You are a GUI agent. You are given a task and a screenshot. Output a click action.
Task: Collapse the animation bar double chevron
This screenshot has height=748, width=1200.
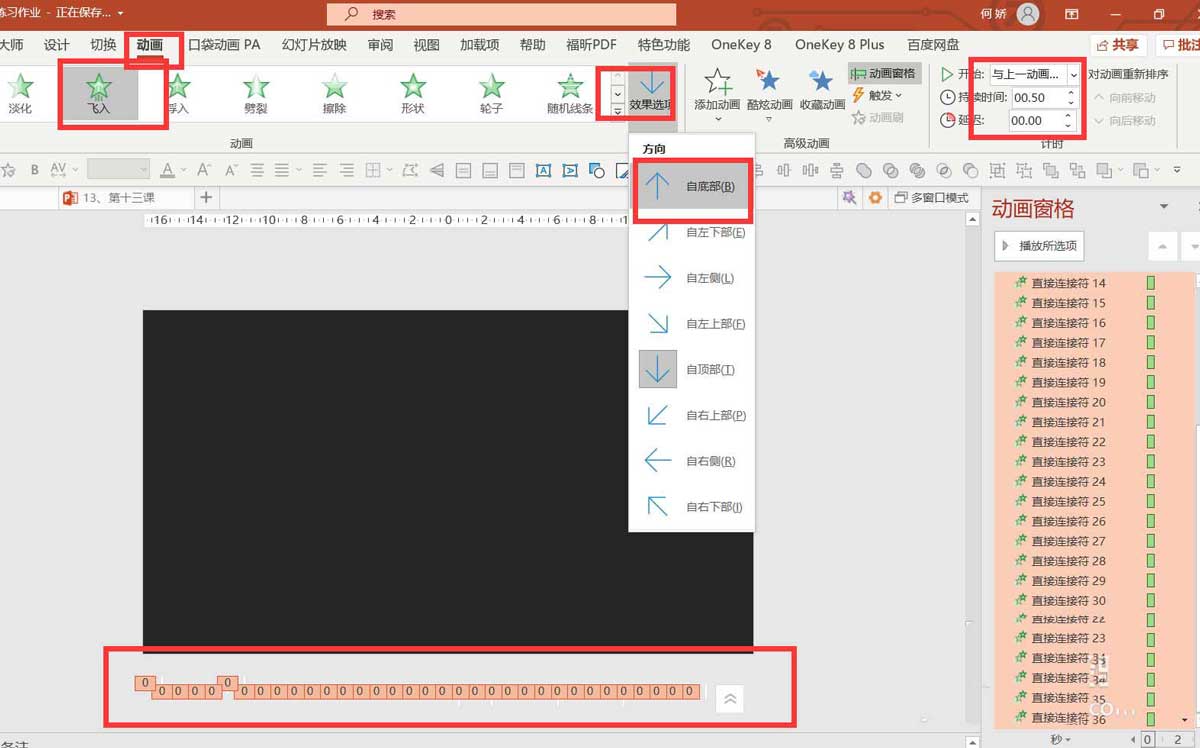click(x=730, y=699)
